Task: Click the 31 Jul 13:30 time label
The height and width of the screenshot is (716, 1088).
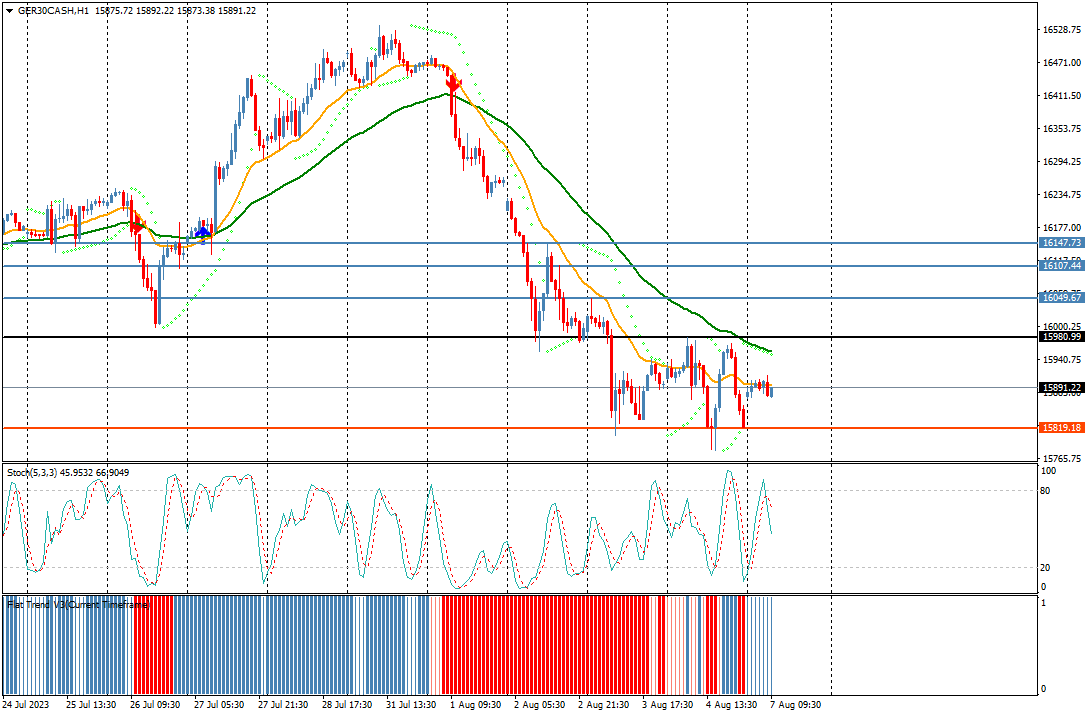Action: tap(411, 704)
